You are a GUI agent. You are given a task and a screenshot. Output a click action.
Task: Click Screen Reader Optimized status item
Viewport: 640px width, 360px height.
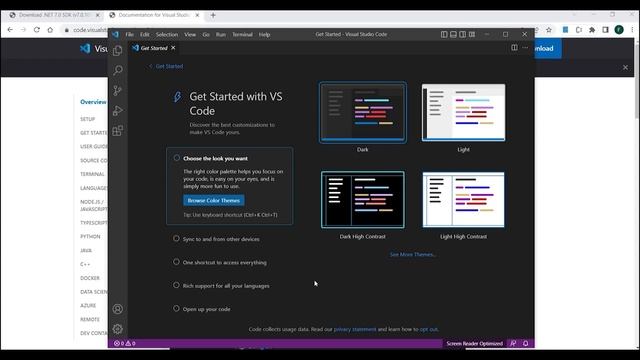[474, 343]
